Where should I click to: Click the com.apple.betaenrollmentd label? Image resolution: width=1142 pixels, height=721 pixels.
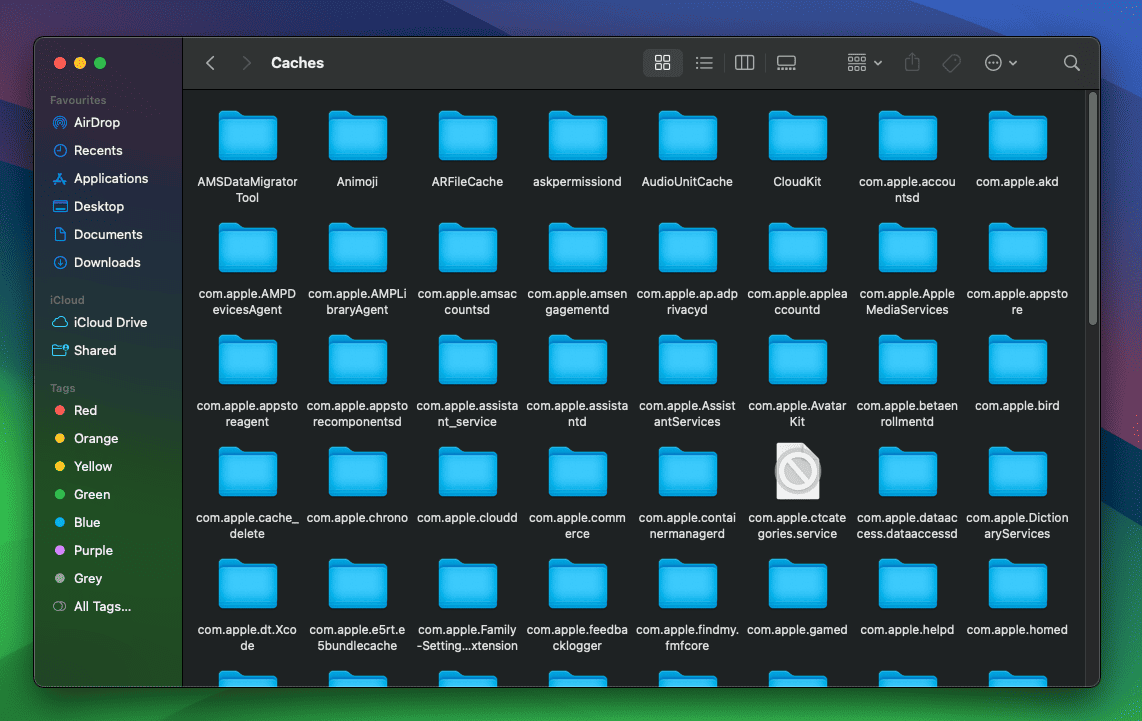[x=907, y=414]
